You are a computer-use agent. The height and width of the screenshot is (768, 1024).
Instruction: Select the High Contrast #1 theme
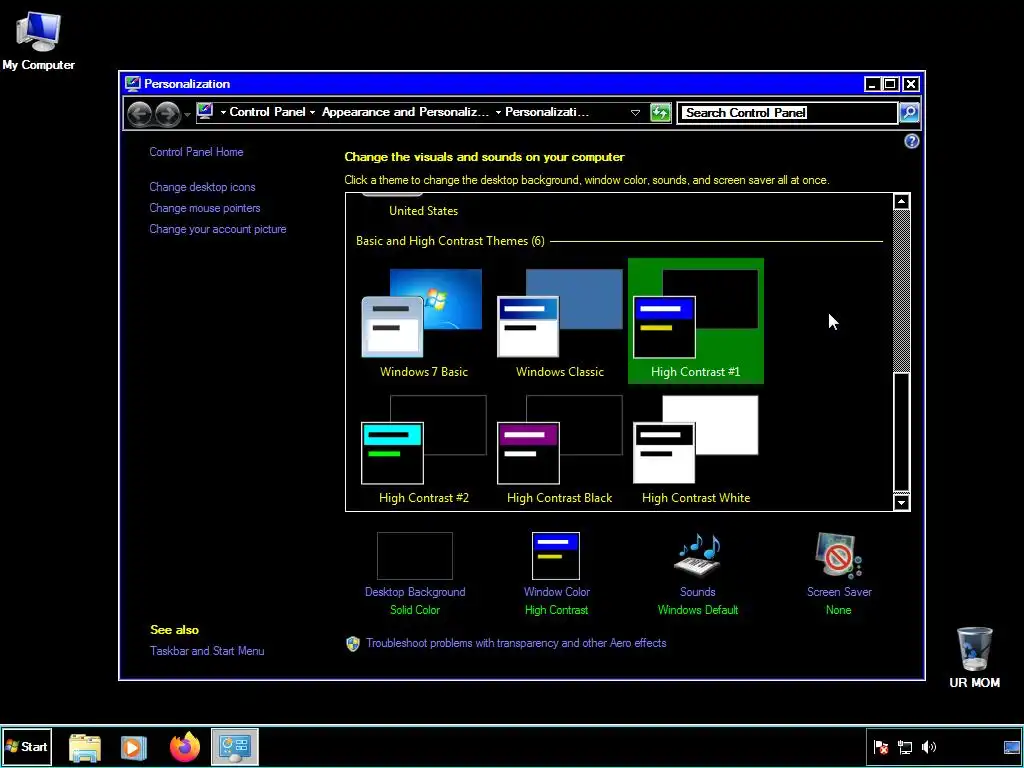coord(696,321)
